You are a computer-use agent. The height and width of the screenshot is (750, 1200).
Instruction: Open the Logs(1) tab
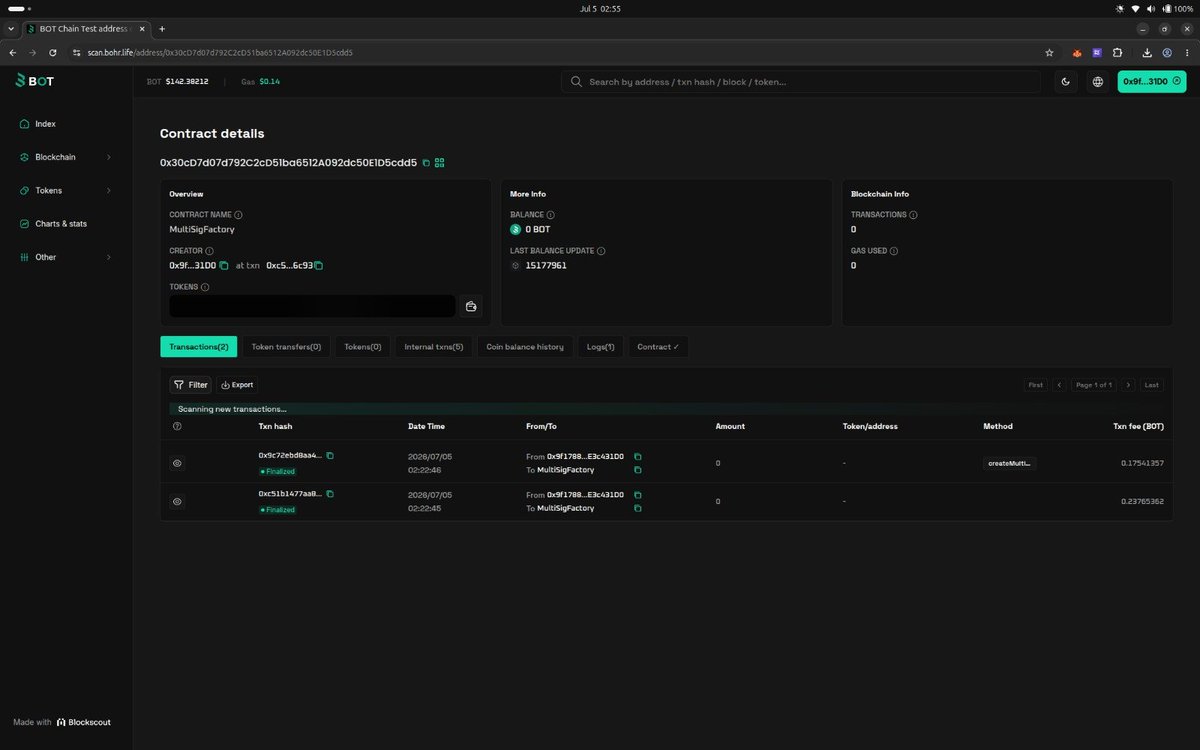(601, 347)
